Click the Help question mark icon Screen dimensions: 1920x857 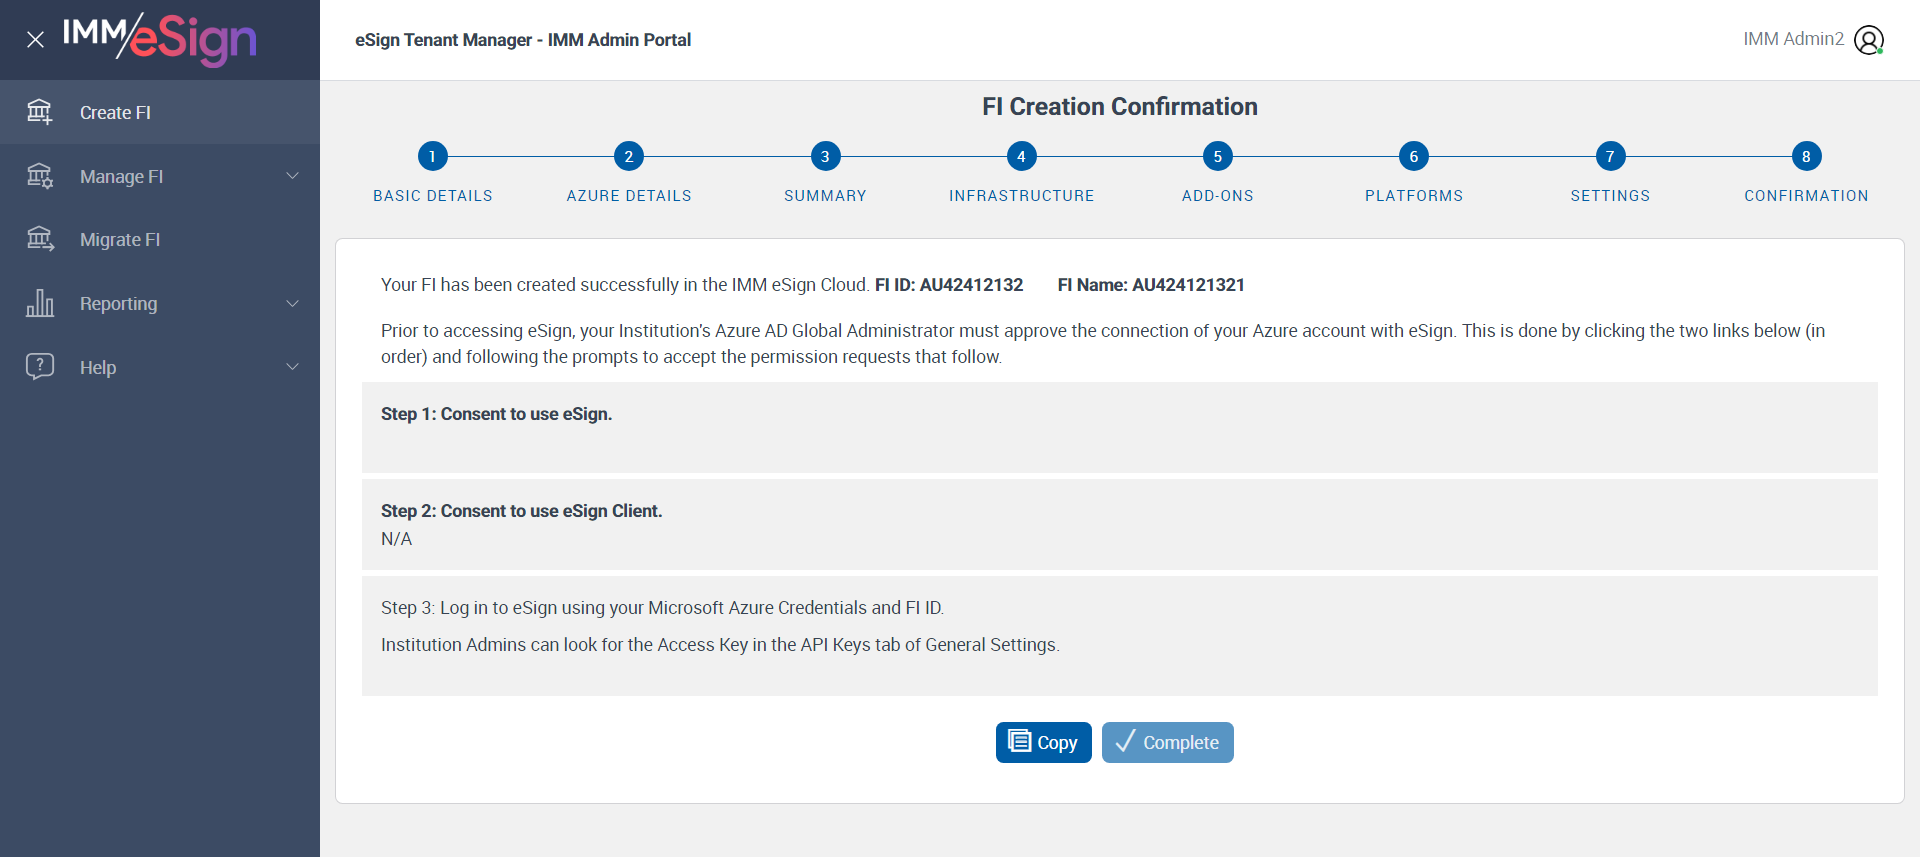click(x=40, y=366)
